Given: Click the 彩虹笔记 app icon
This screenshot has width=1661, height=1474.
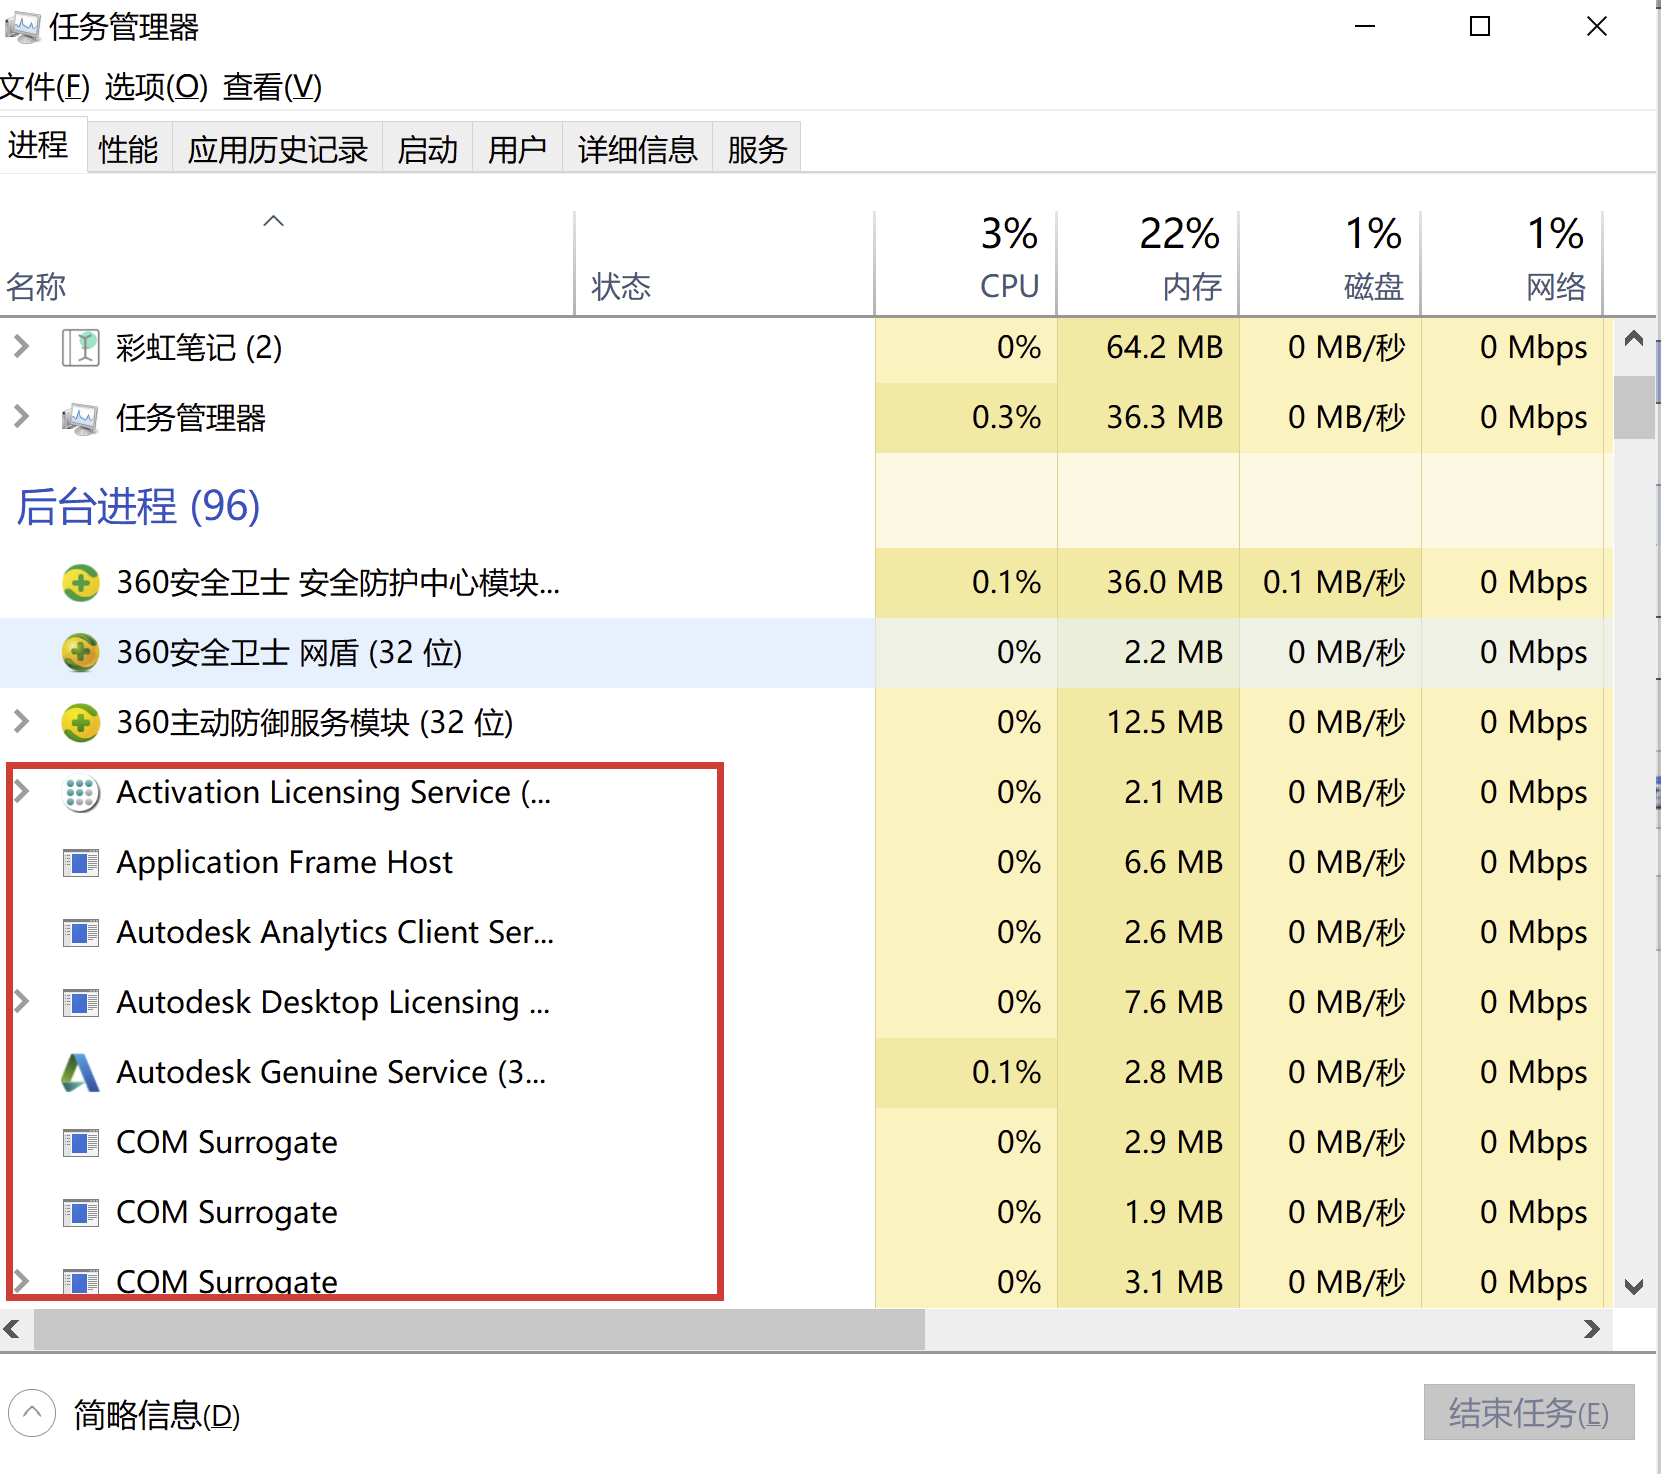Looking at the screenshot, I should point(81,348).
